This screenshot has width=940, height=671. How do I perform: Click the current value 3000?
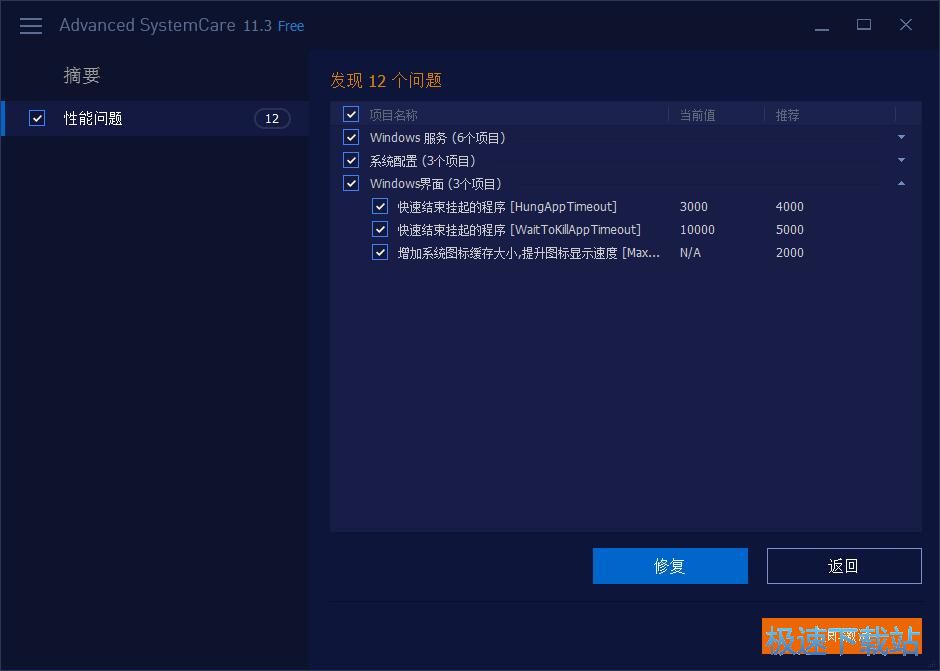coord(694,207)
